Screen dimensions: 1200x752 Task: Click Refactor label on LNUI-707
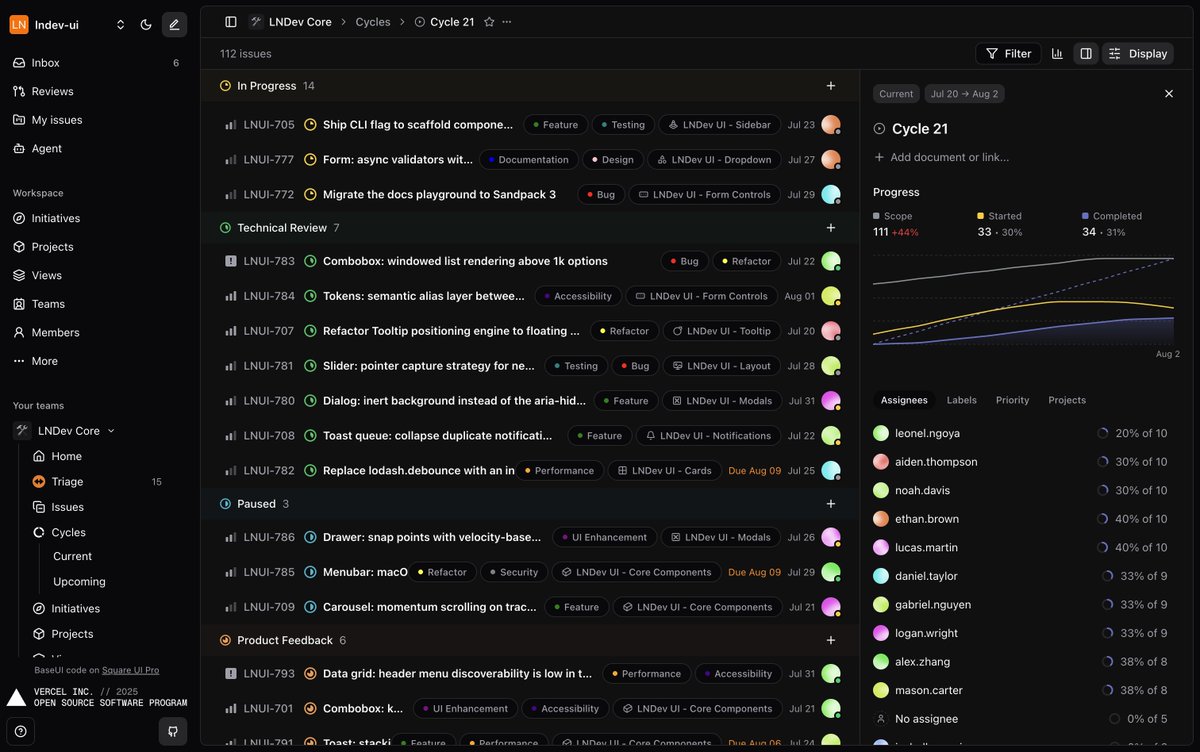pyautogui.click(x=624, y=331)
